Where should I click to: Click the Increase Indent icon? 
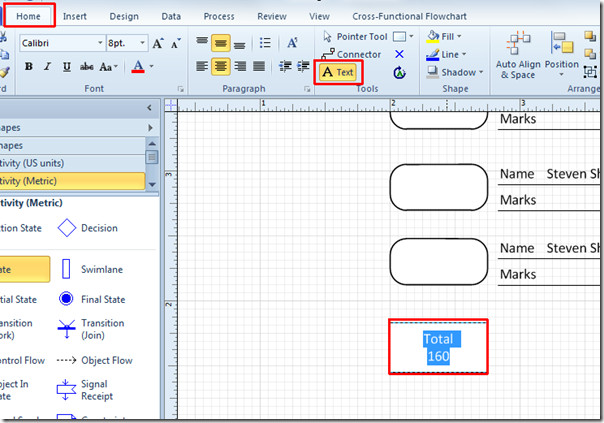click(304, 66)
